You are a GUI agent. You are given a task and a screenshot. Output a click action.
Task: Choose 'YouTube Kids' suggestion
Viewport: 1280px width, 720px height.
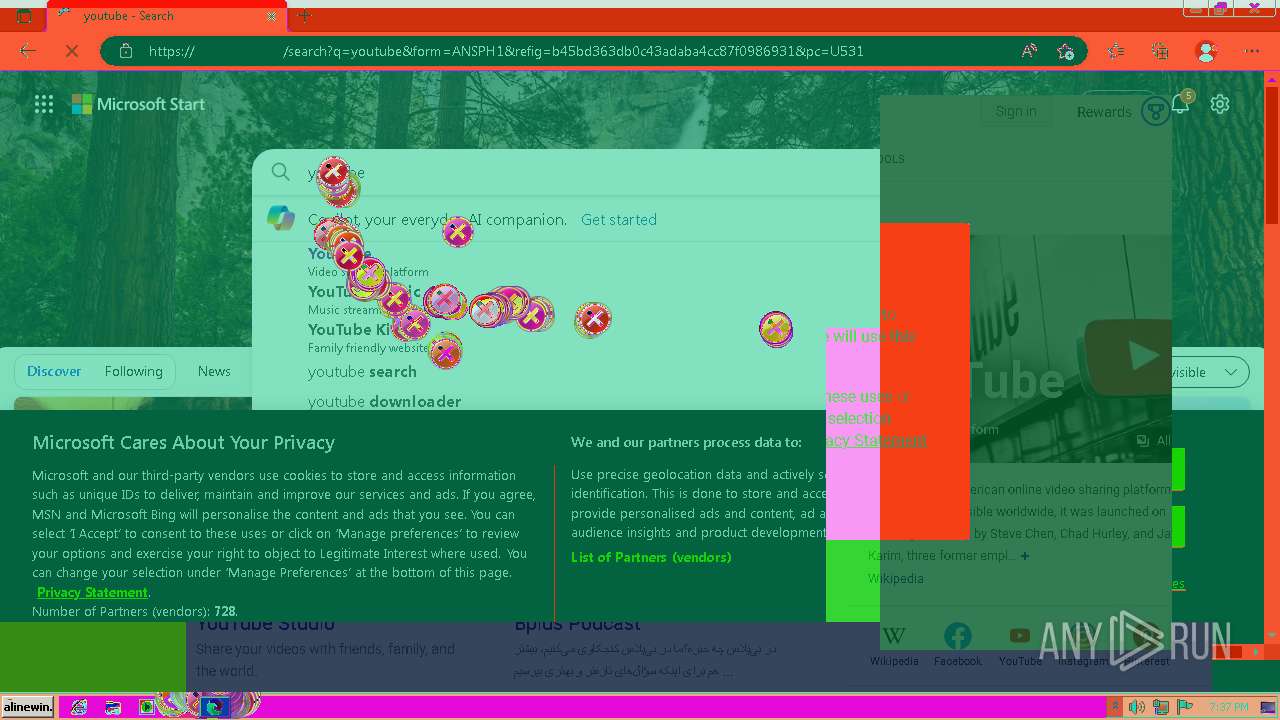point(358,329)
